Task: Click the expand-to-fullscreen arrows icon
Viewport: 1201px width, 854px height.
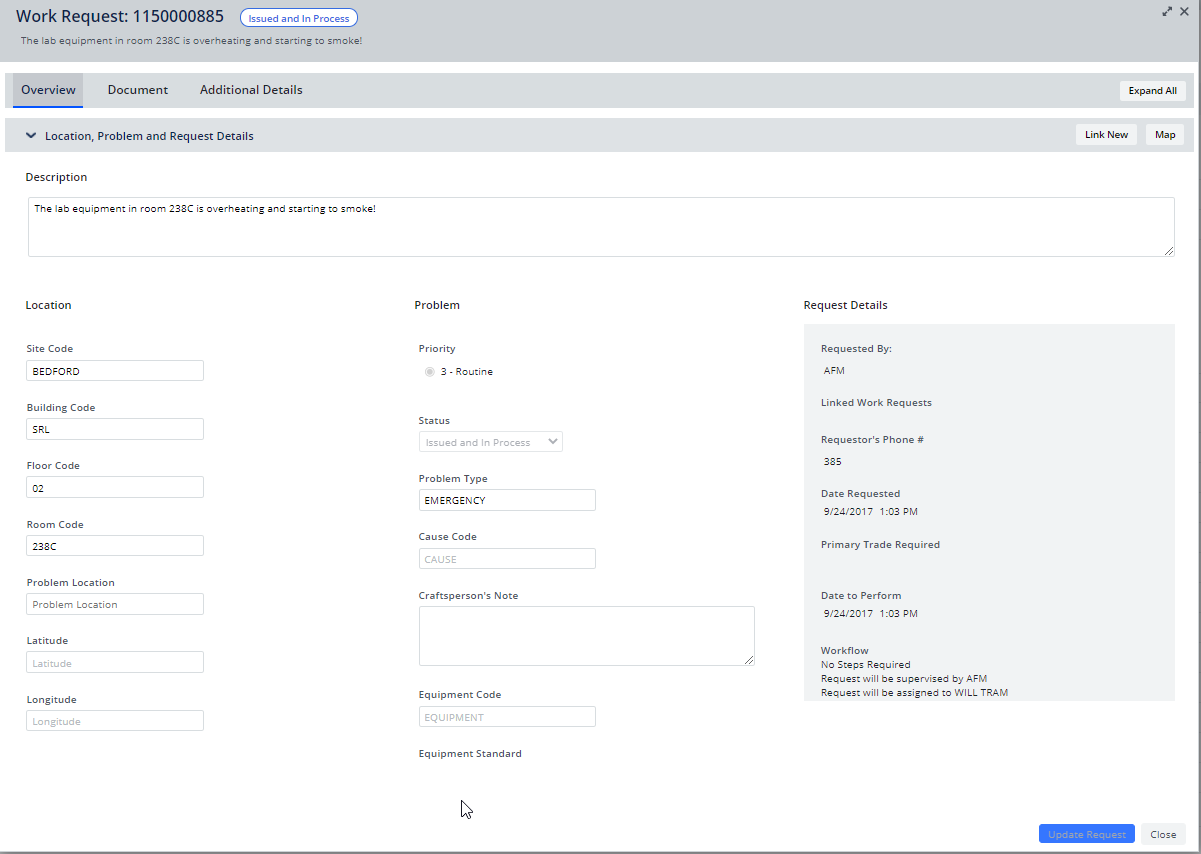Action: tap(1167, 11)
